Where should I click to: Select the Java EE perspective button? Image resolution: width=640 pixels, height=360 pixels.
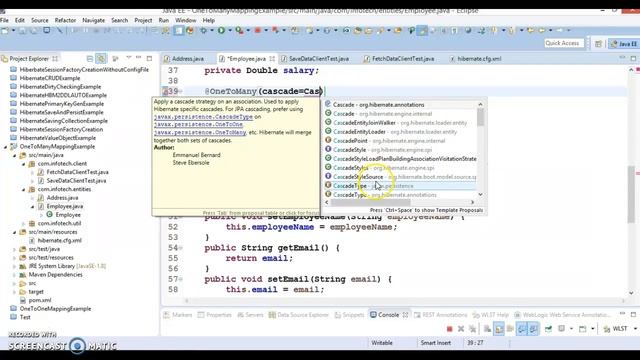623,44
